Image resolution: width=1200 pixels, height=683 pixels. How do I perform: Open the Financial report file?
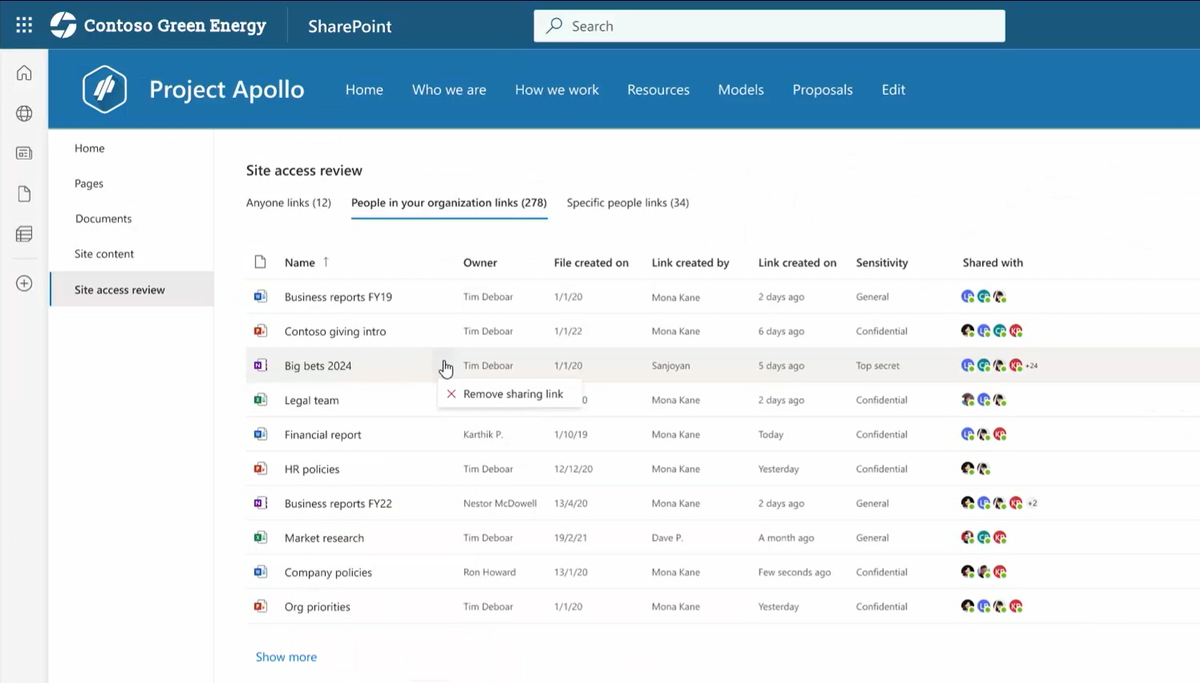point(322,435)
